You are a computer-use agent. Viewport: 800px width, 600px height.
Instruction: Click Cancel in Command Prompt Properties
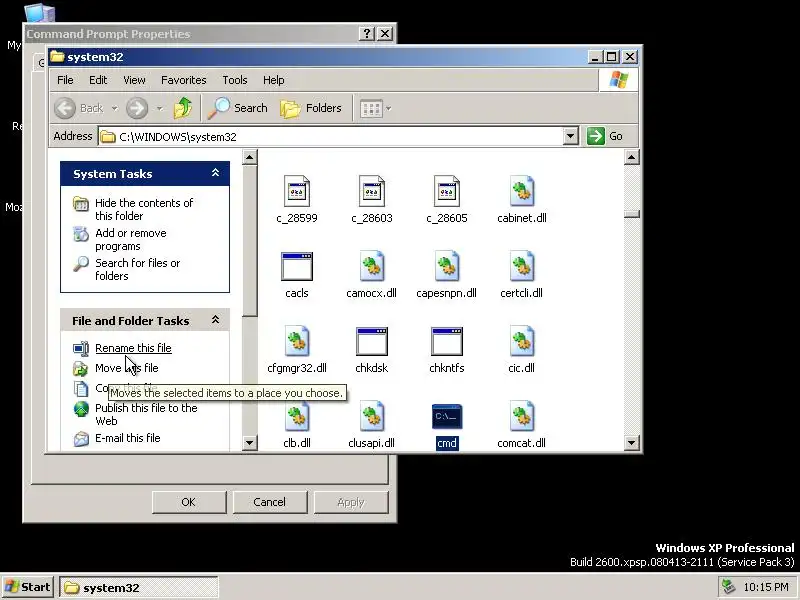pyautogui.click(x=270, y=502)
